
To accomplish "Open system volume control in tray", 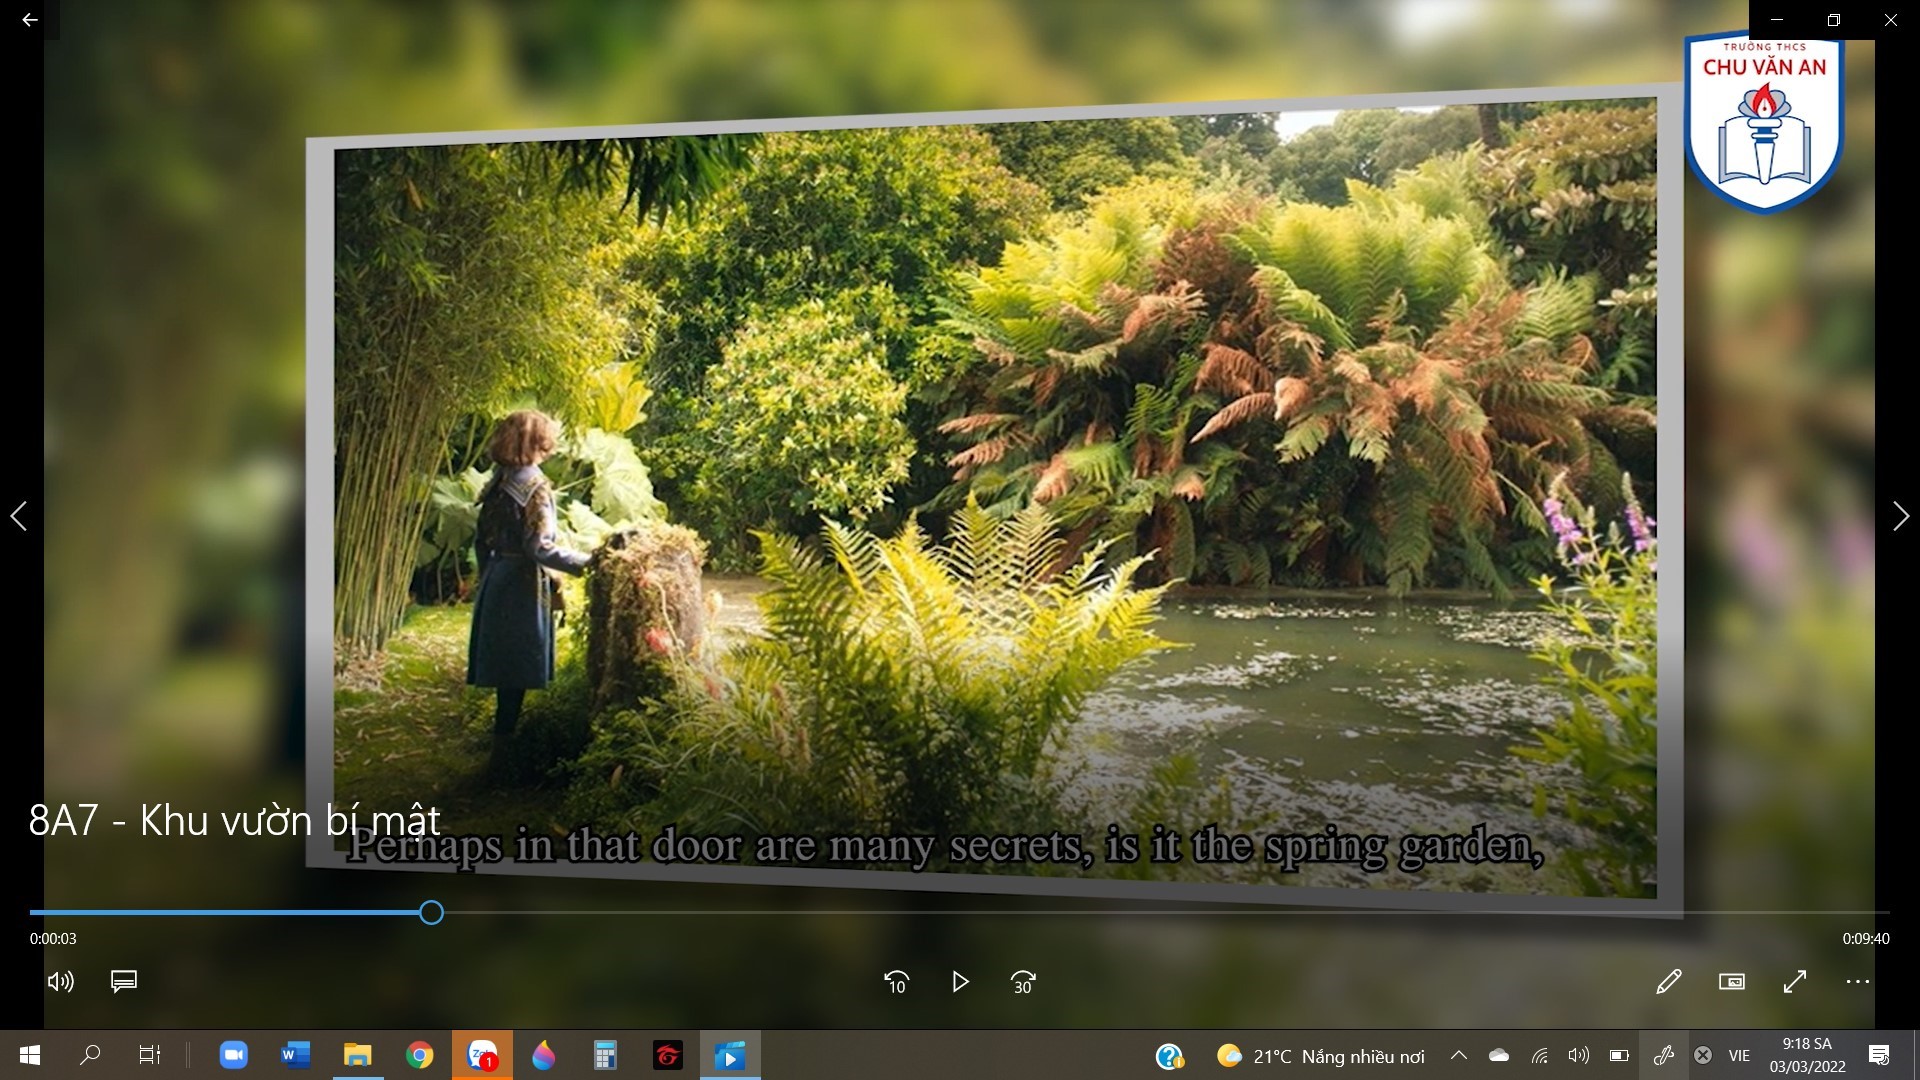I will pyautogui.click(x=1579, y=1055).
